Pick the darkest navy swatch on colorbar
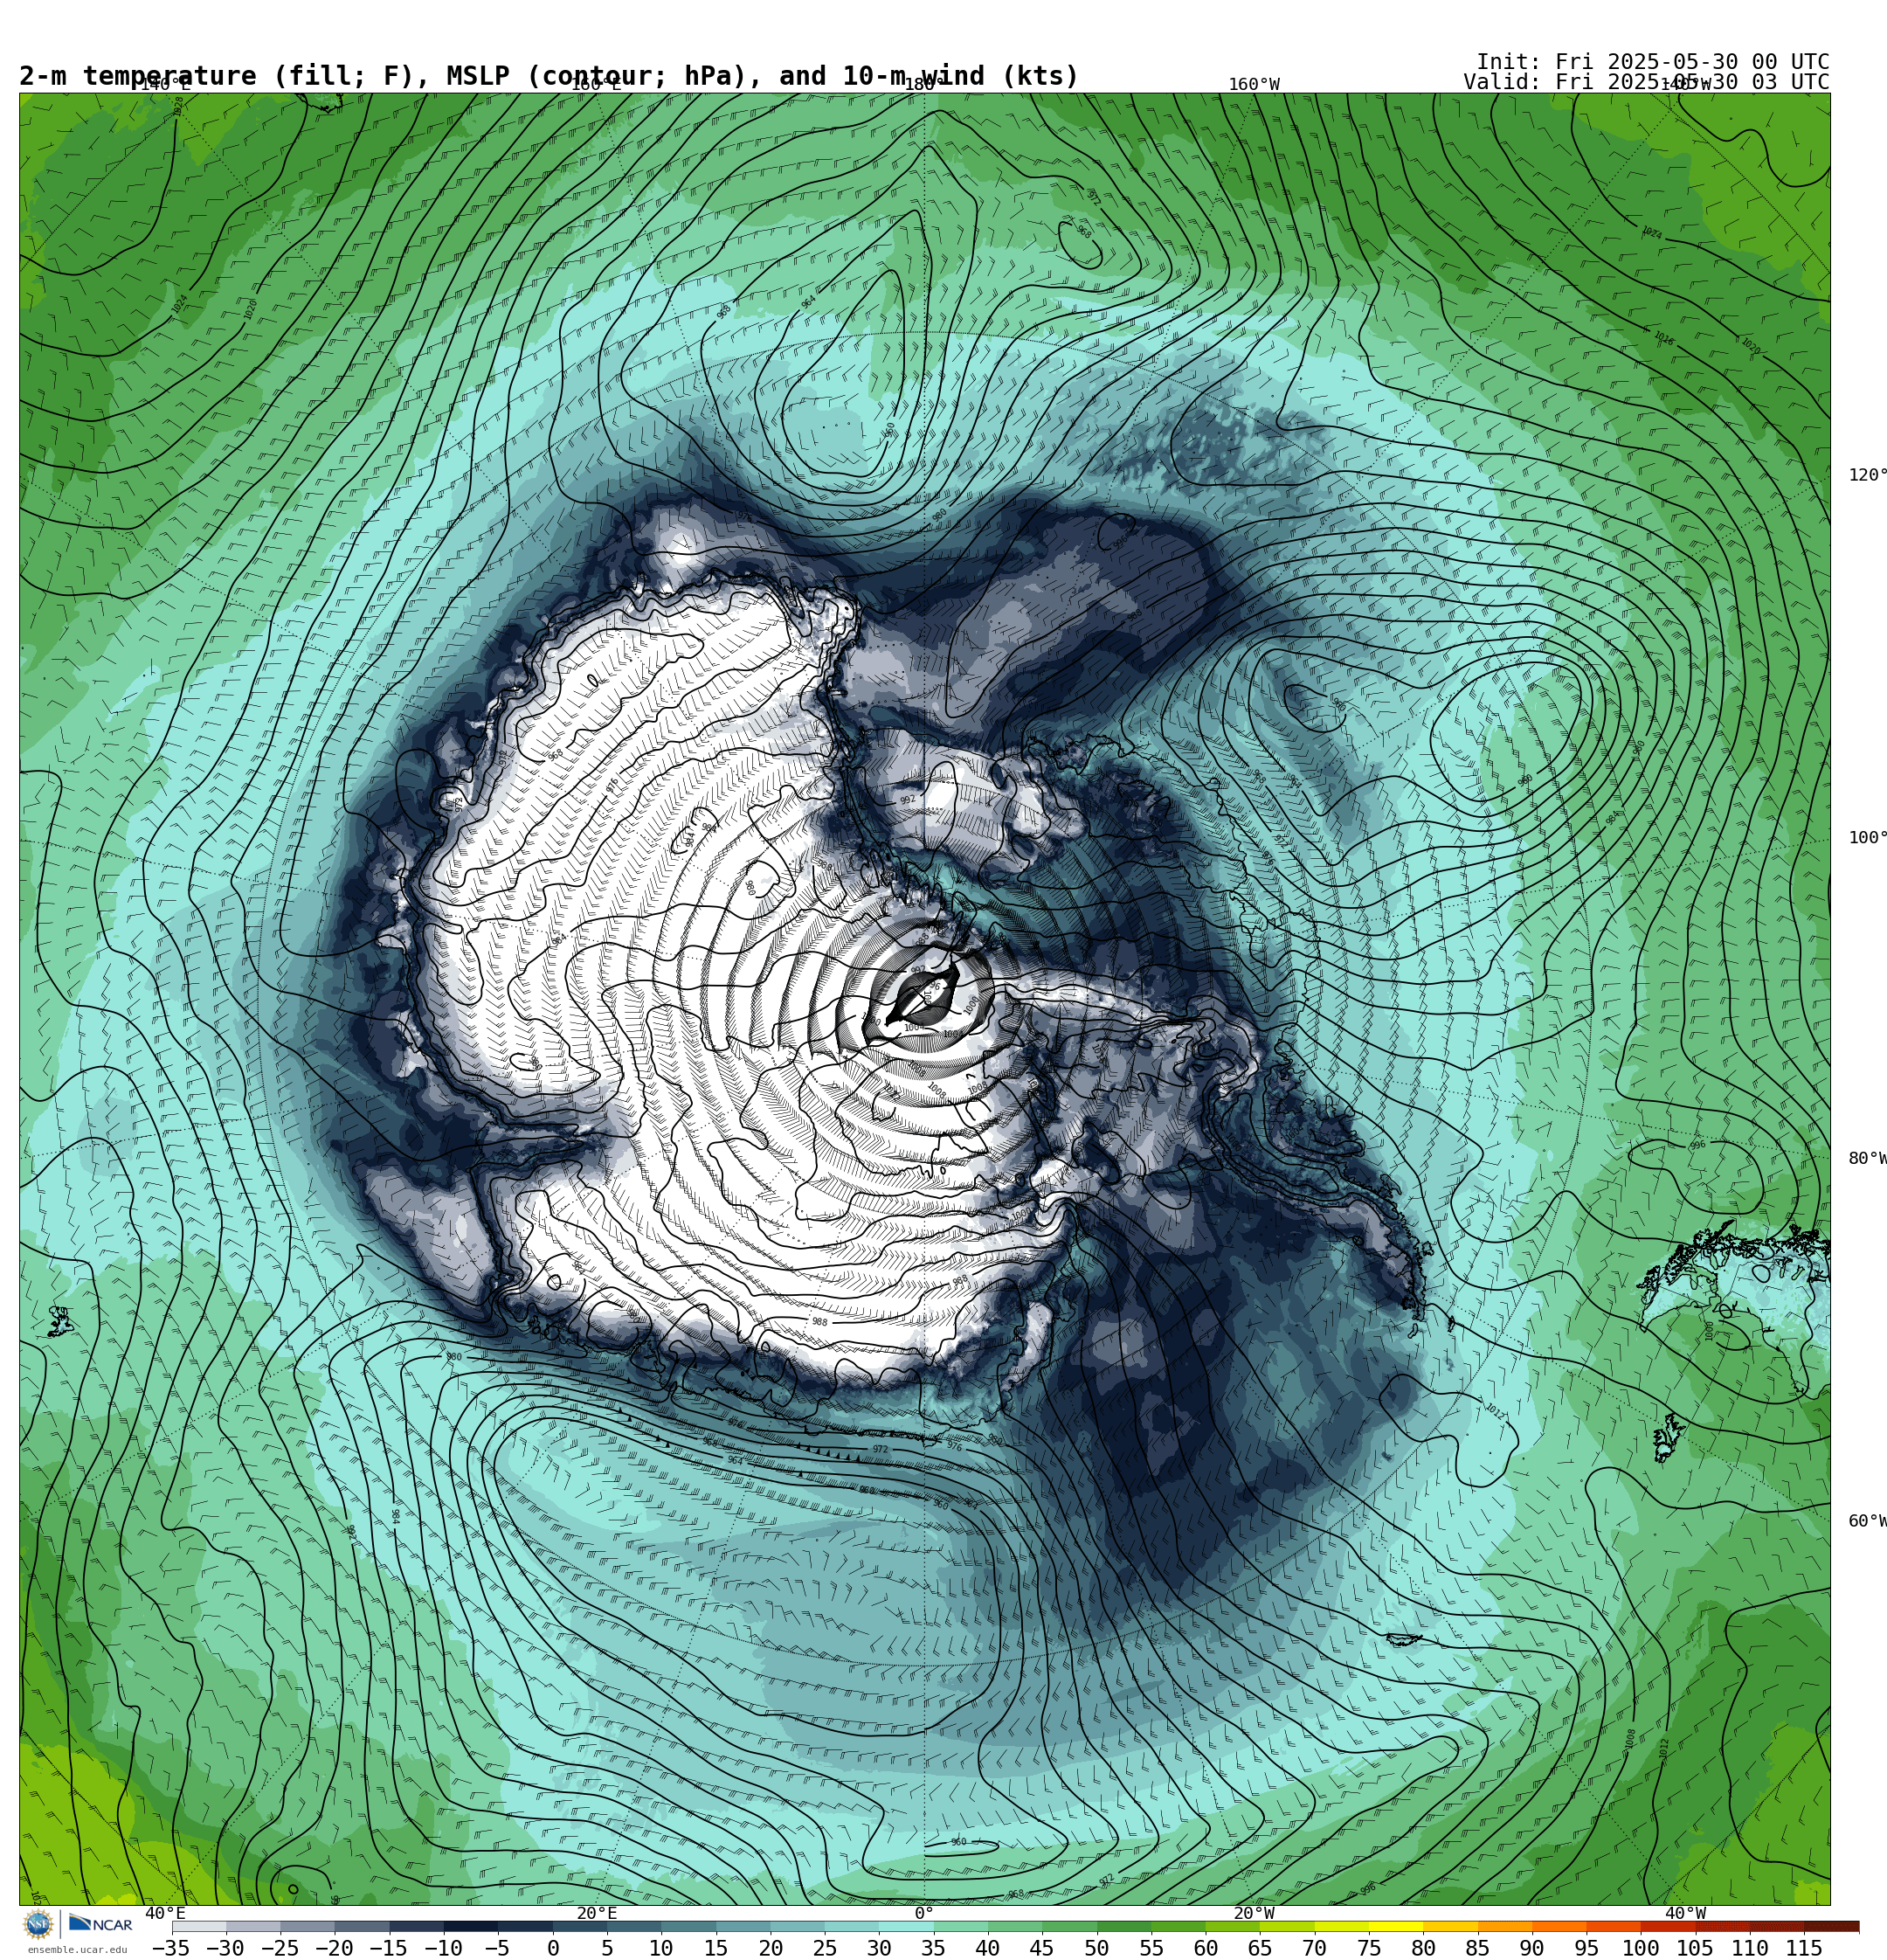This screenshot has height=1960, width=1887. 471,1926
